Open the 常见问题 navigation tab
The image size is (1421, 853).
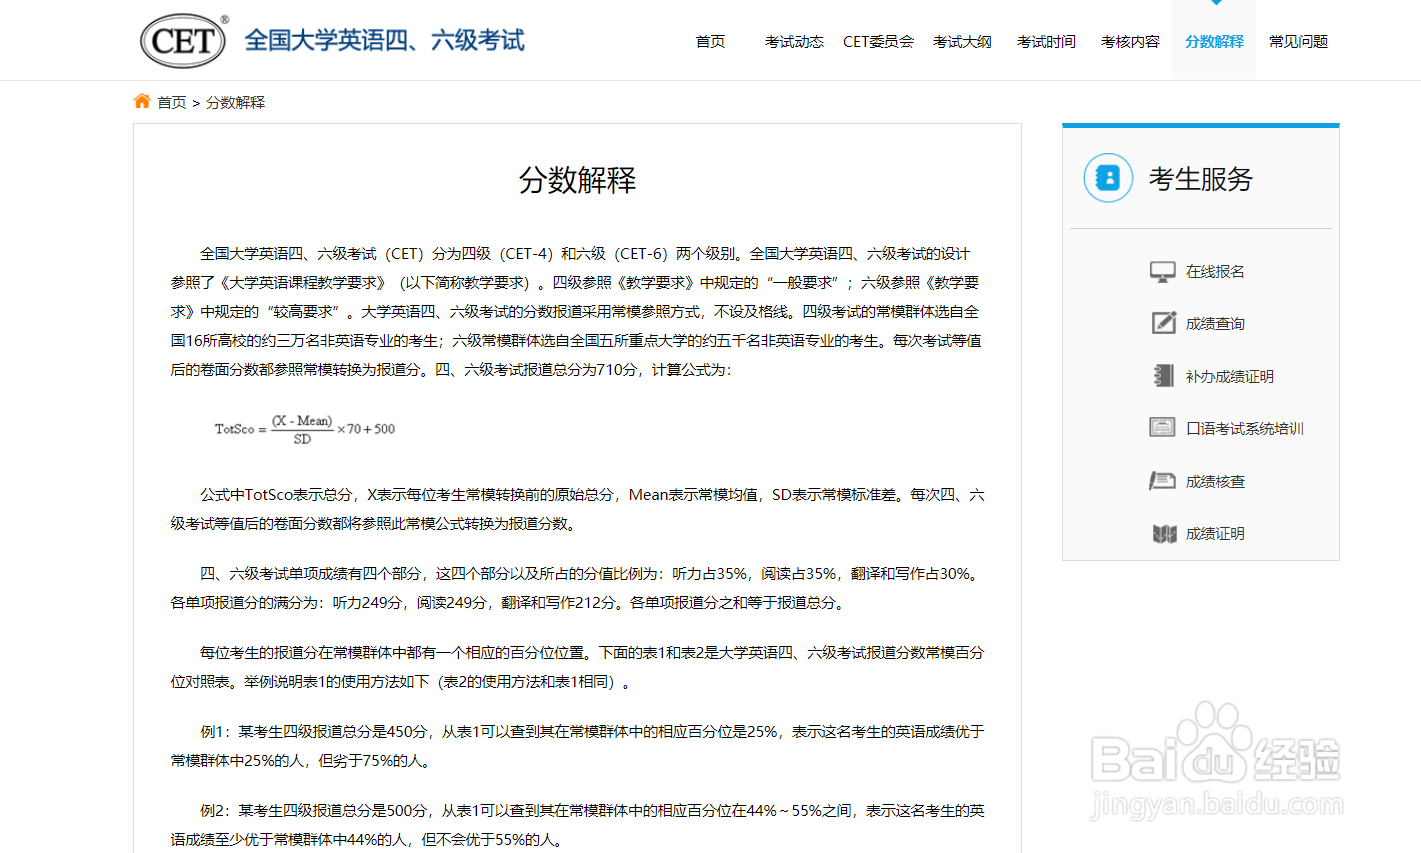click(1298, 41)
